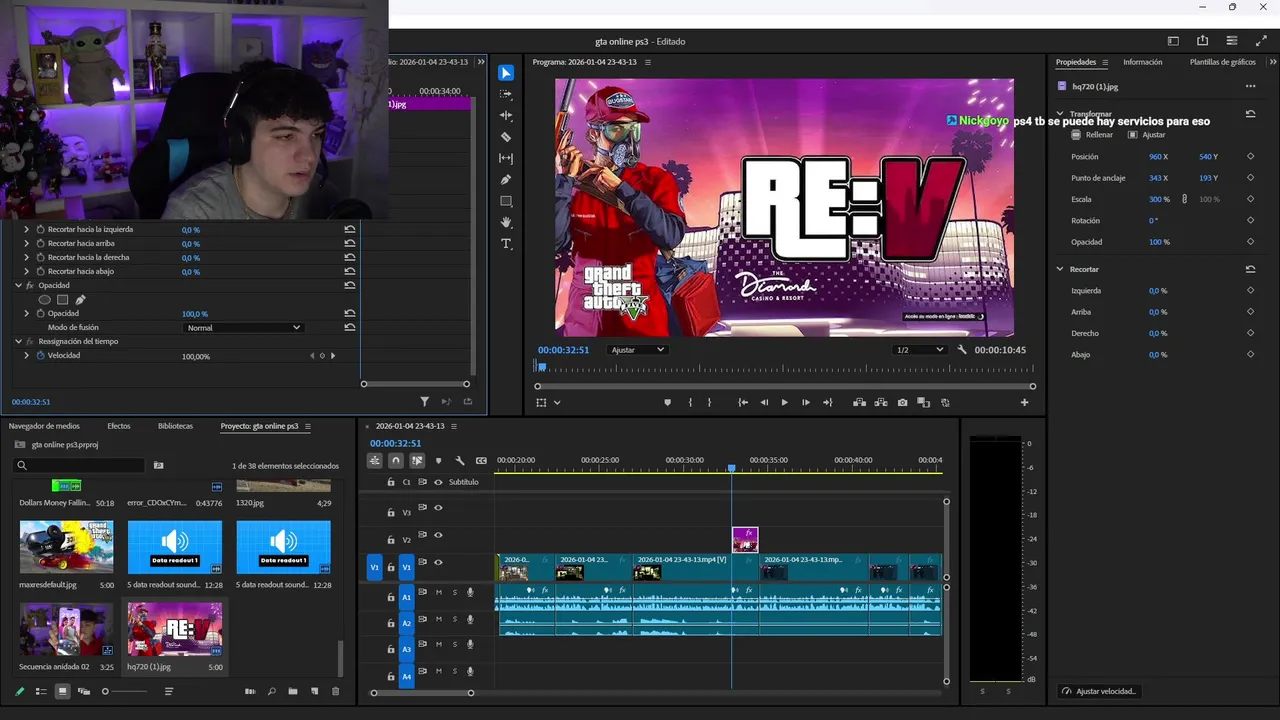
Task: Open the Efectos tab
Action: click(119, 426)
